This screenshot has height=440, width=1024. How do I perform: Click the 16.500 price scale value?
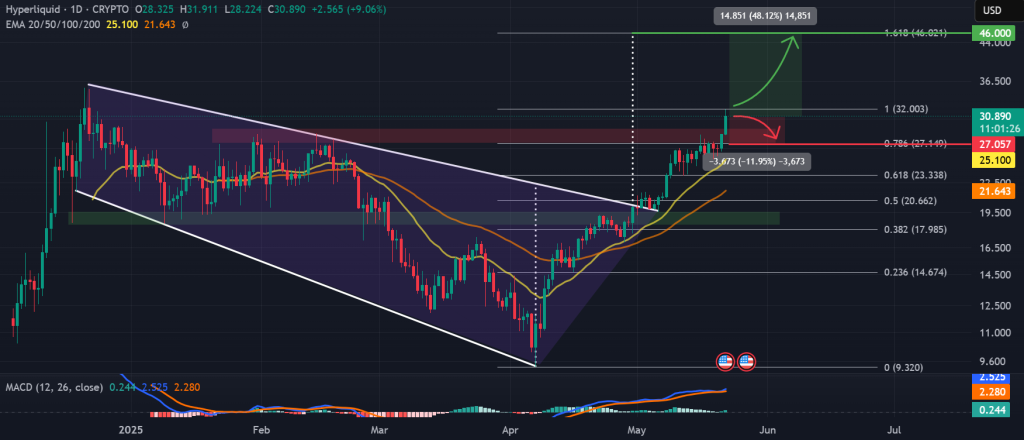point(993,248)
